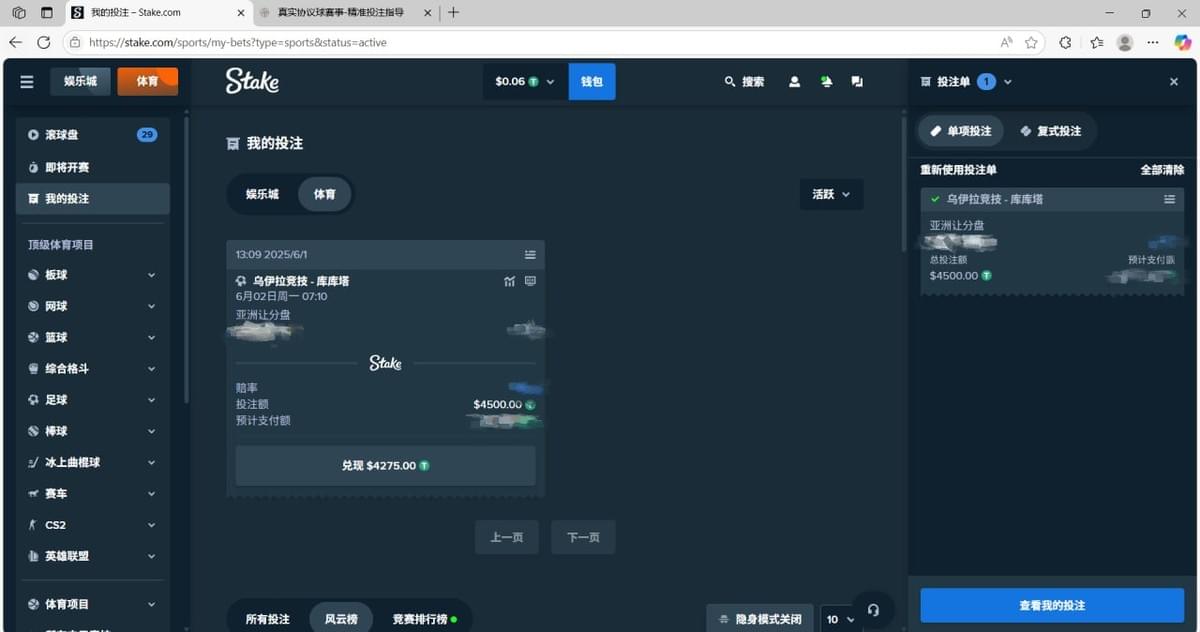Toggle 隐身模式关闭 ghost mode
1200x632 pixels.
click(x=759, y=619)
